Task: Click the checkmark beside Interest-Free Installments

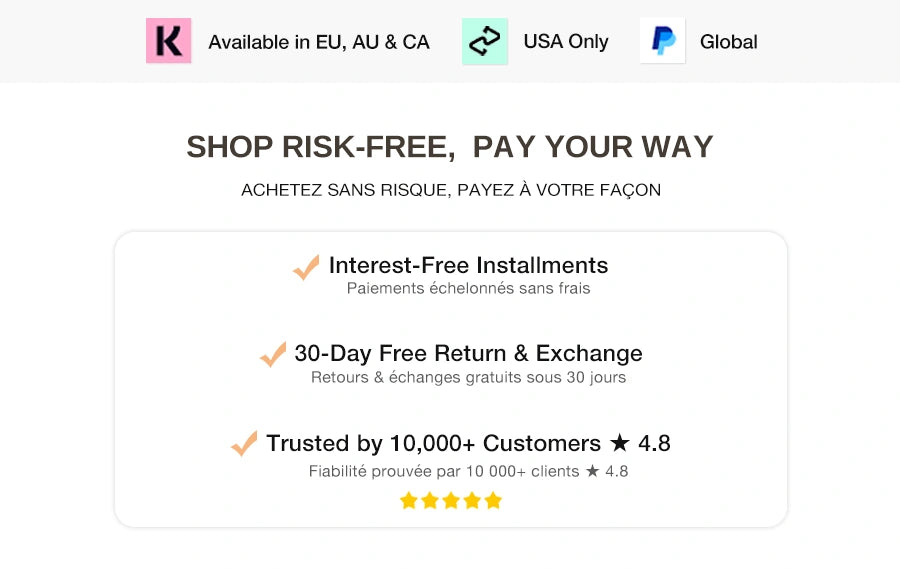Action: (x=306, y=267)
